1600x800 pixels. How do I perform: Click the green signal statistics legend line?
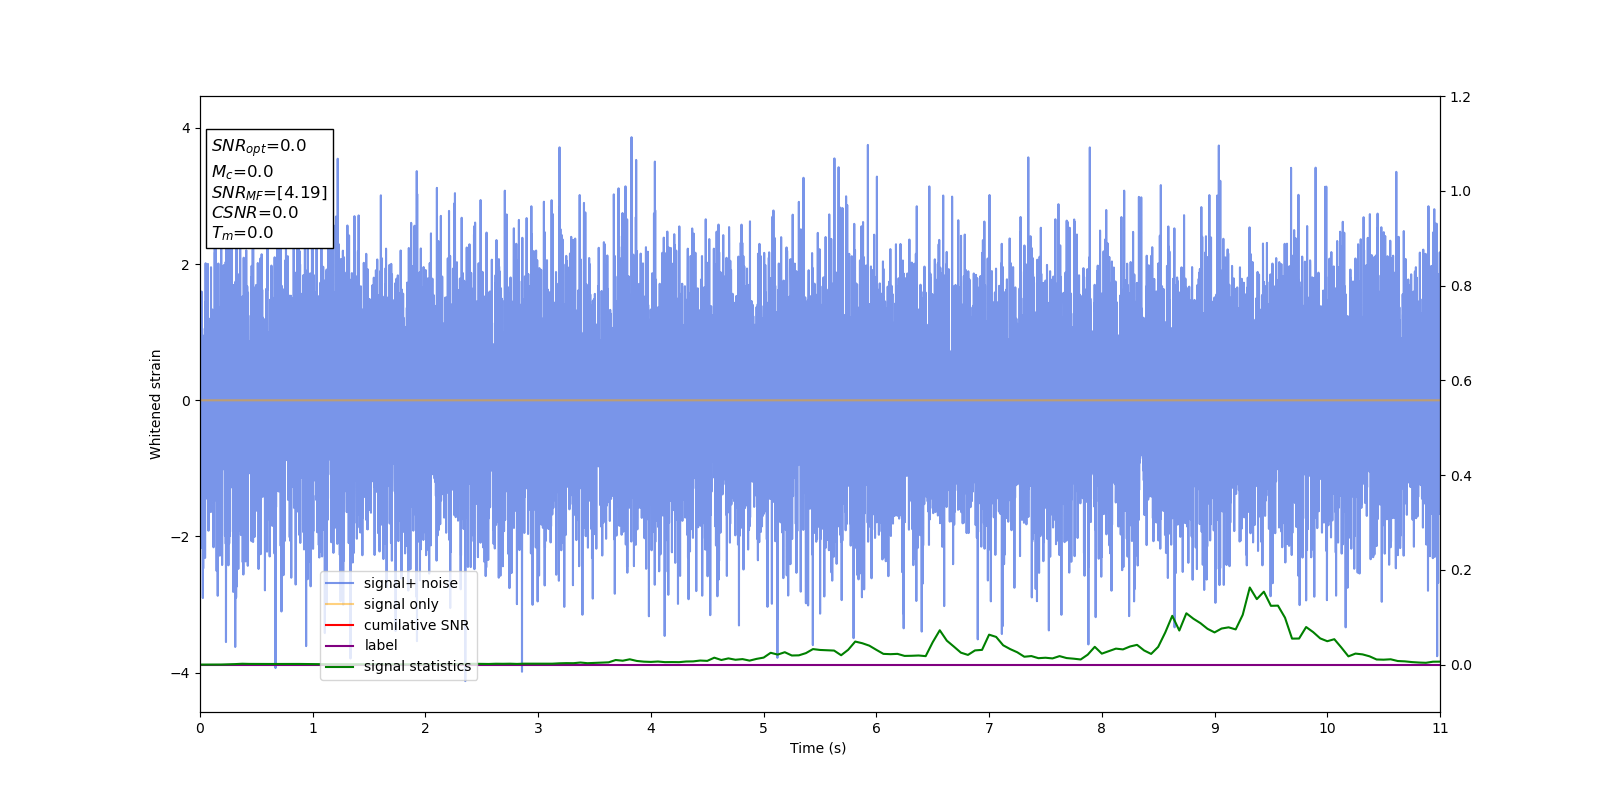(x=340, y=667)
